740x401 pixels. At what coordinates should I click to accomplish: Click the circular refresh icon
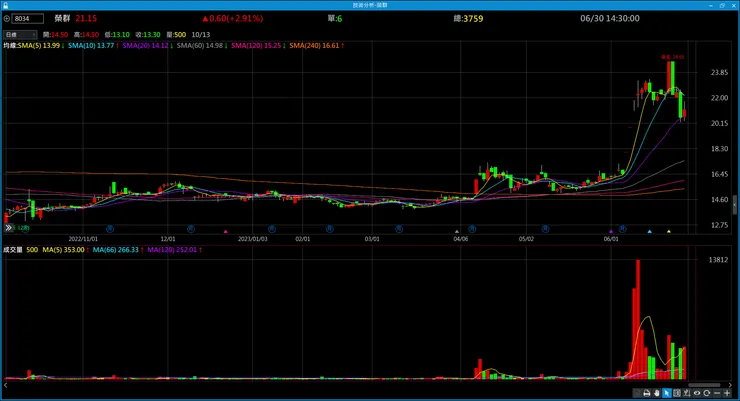point(706,393)
